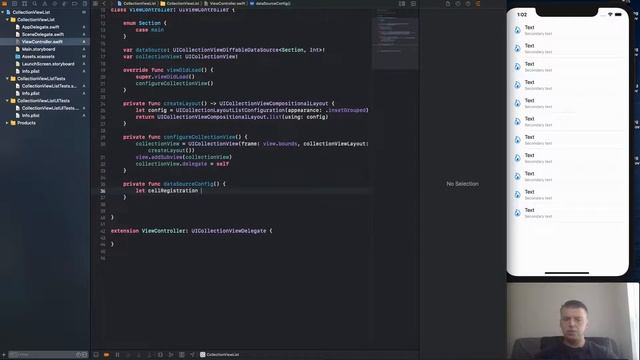Open the Project navigator folder icon

[x=4, y=4]
